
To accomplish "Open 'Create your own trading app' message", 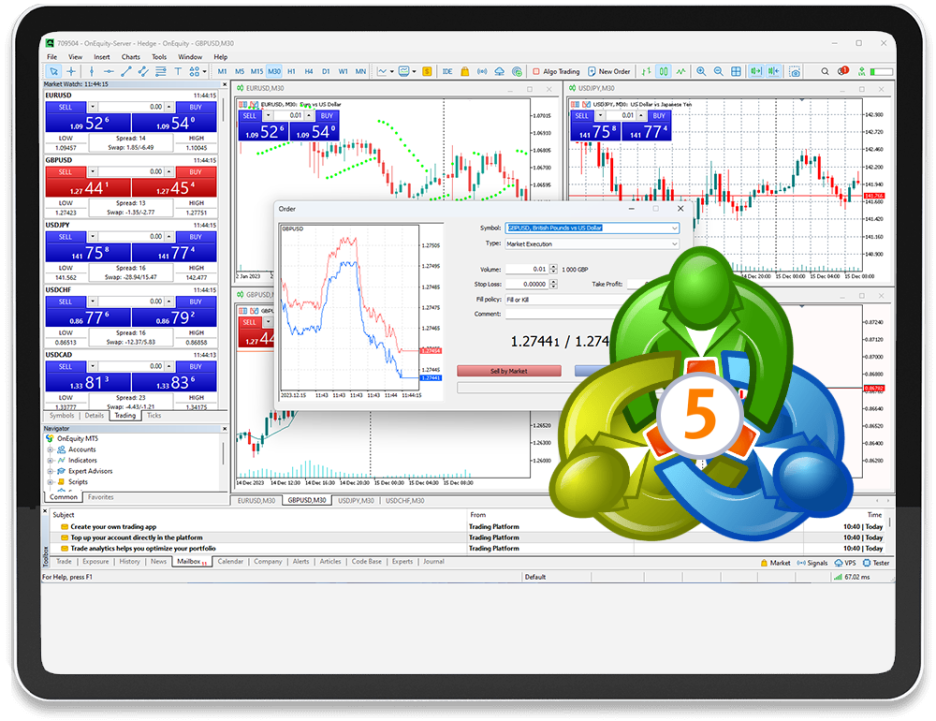I will point(113,527).
